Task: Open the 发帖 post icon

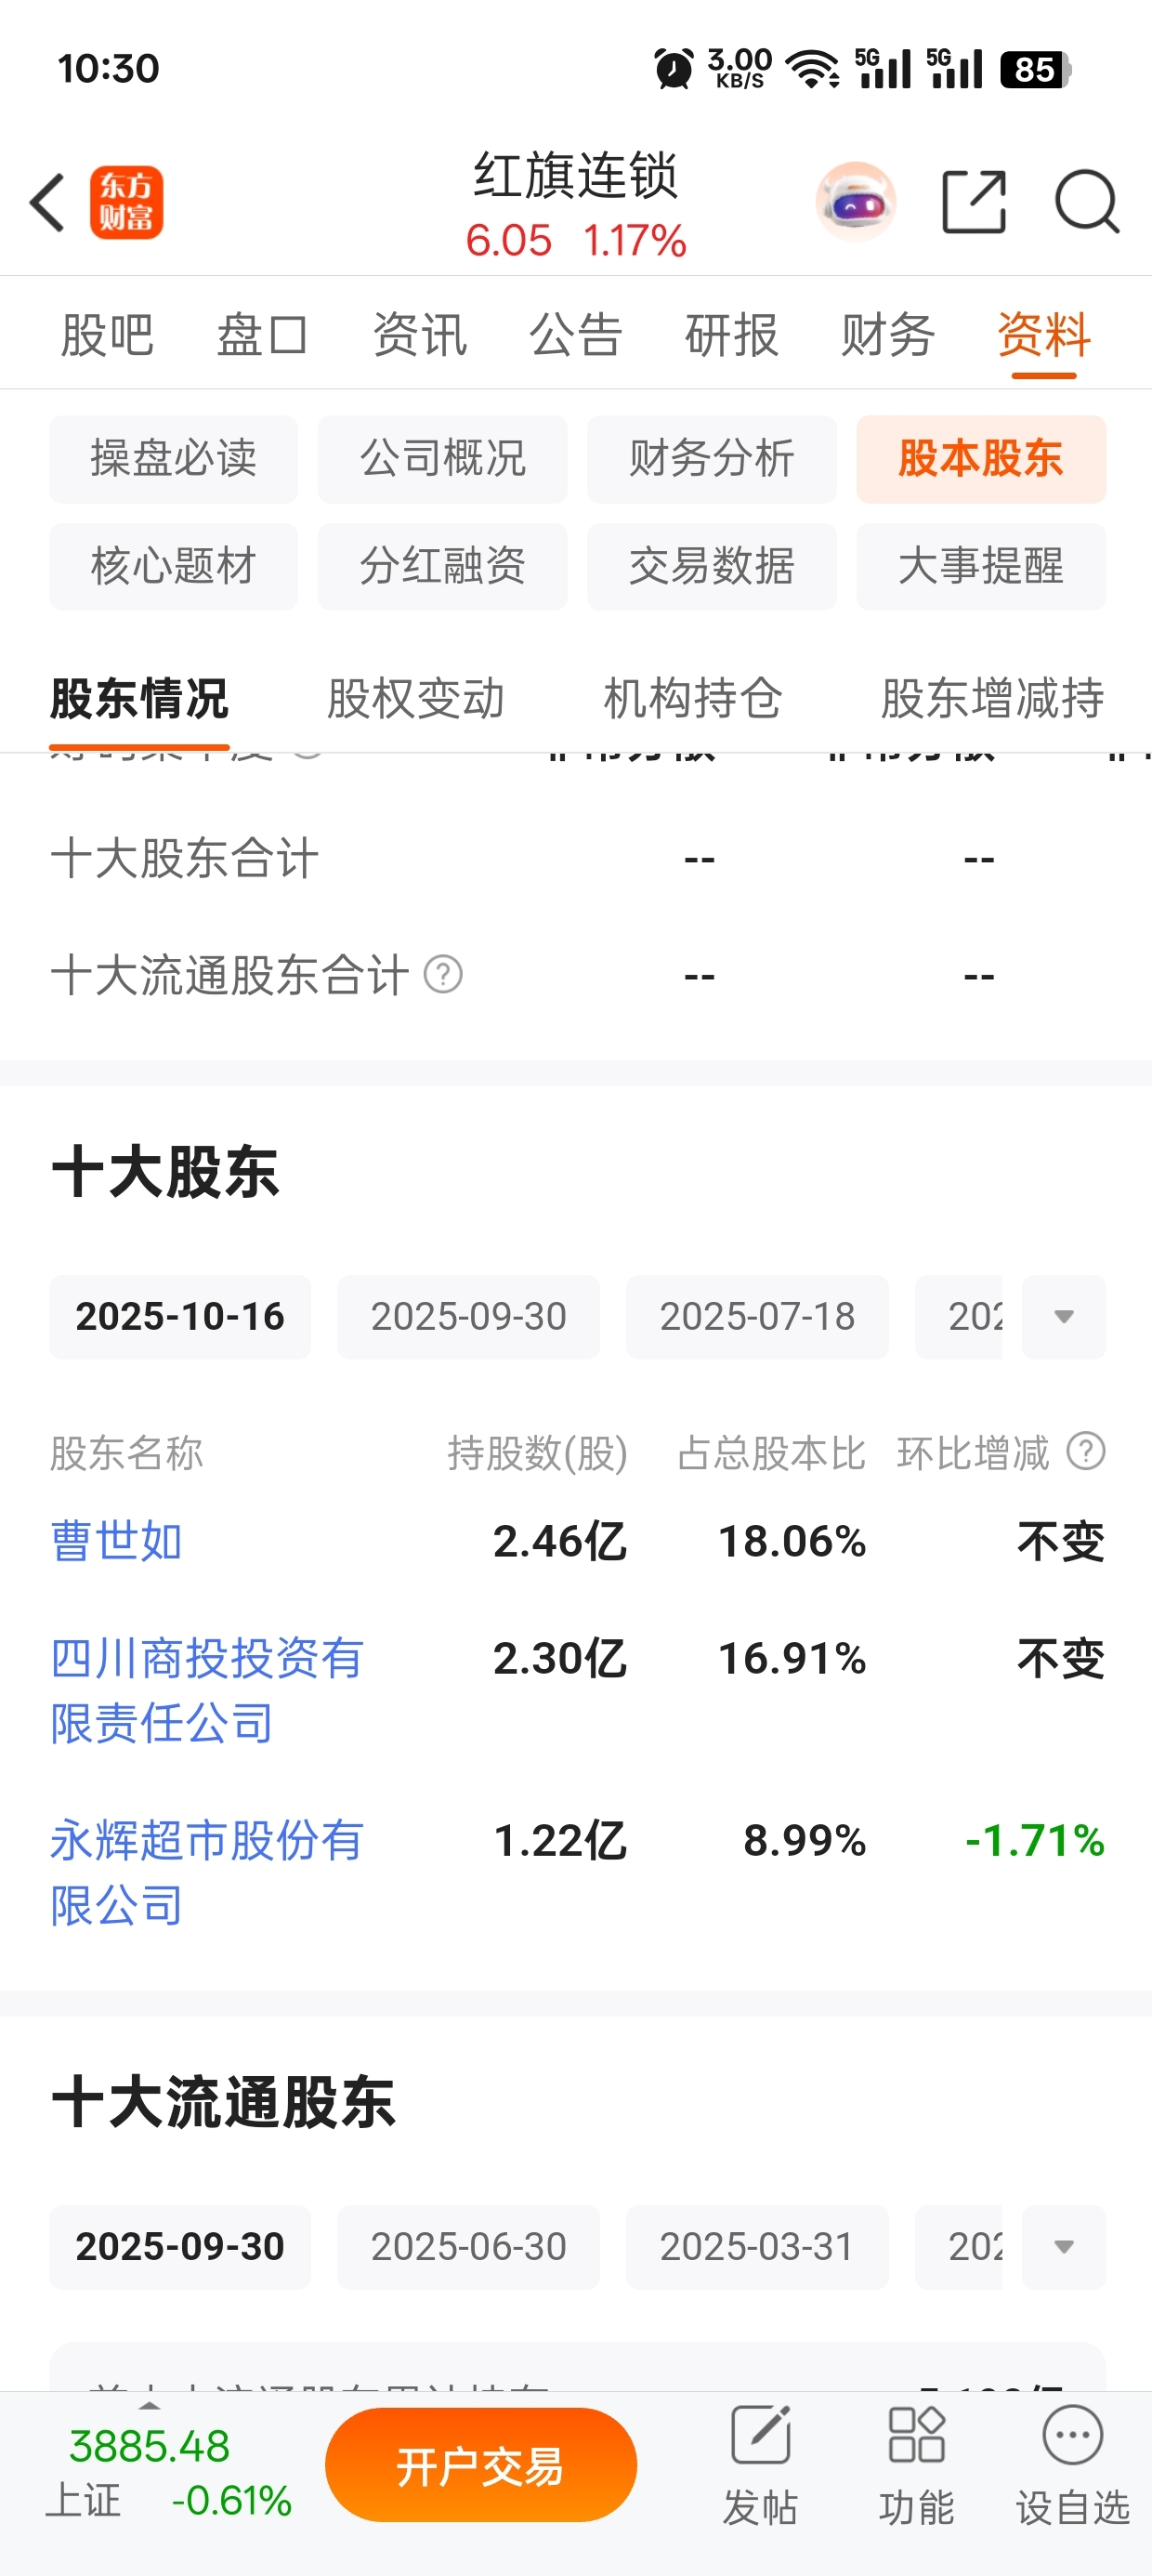Action: tap(761, 2466)
